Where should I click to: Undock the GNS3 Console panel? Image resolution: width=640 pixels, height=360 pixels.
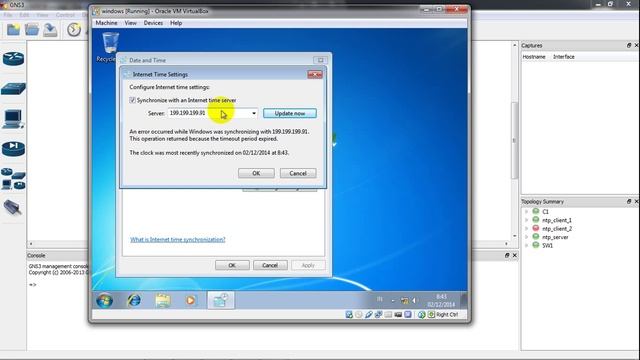pyautogui.click(x=507, y=255)
